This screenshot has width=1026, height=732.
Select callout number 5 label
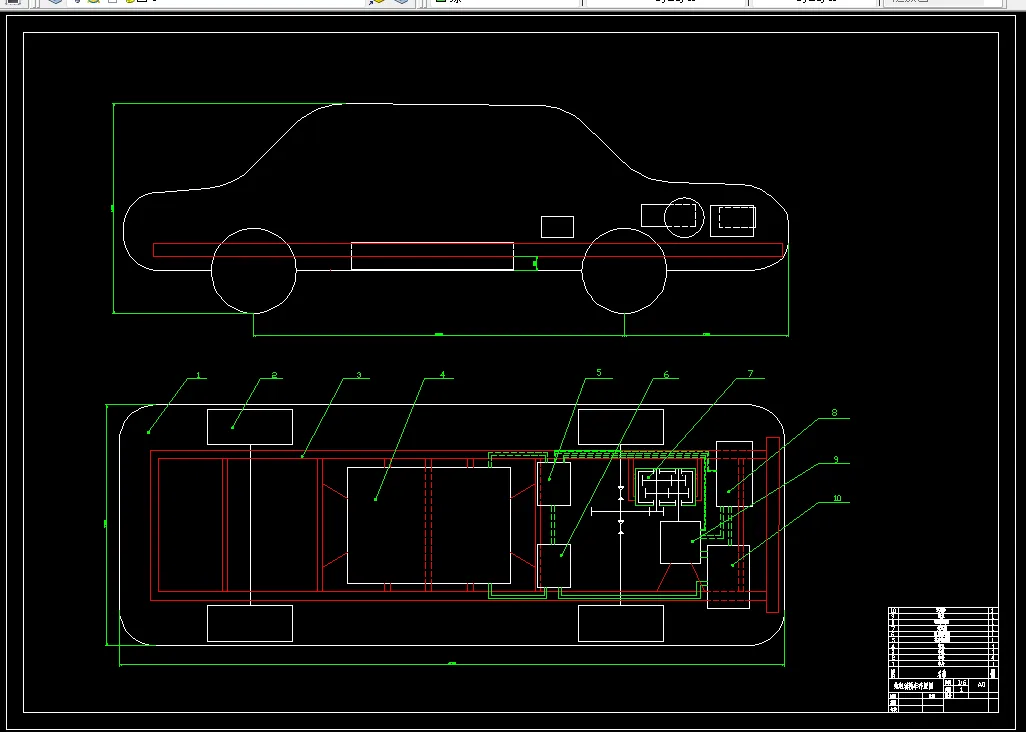click(x=599, y=373)
